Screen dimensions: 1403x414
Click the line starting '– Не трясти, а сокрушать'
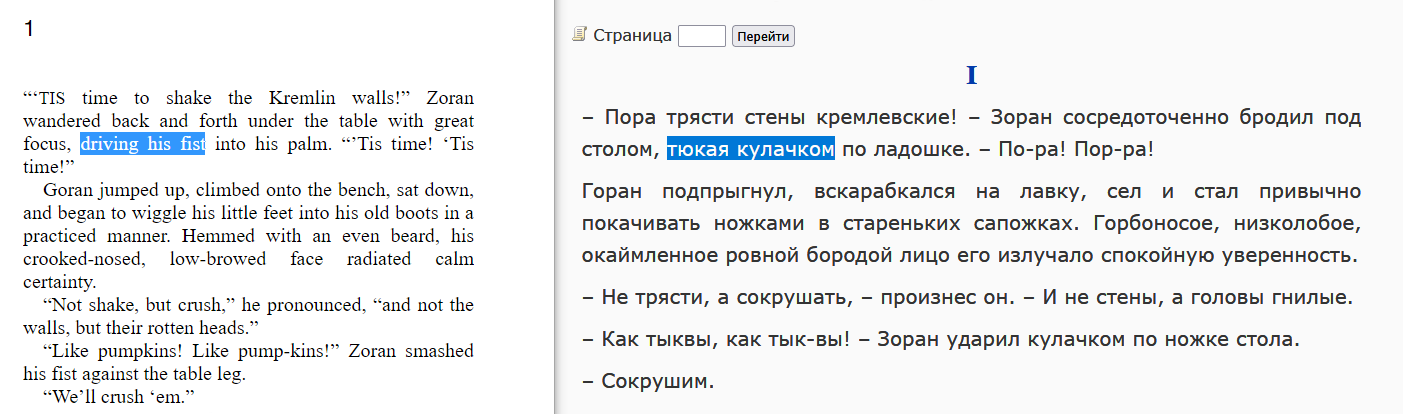coord(966,298)
